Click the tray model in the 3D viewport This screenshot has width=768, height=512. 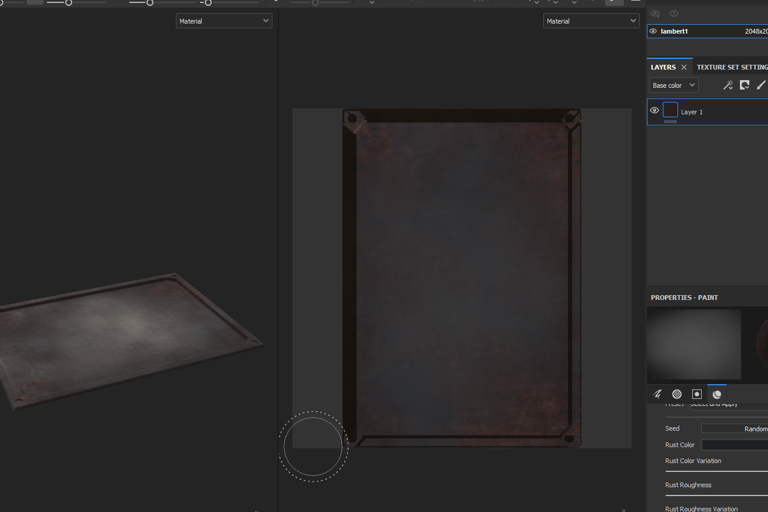point(127,338)
